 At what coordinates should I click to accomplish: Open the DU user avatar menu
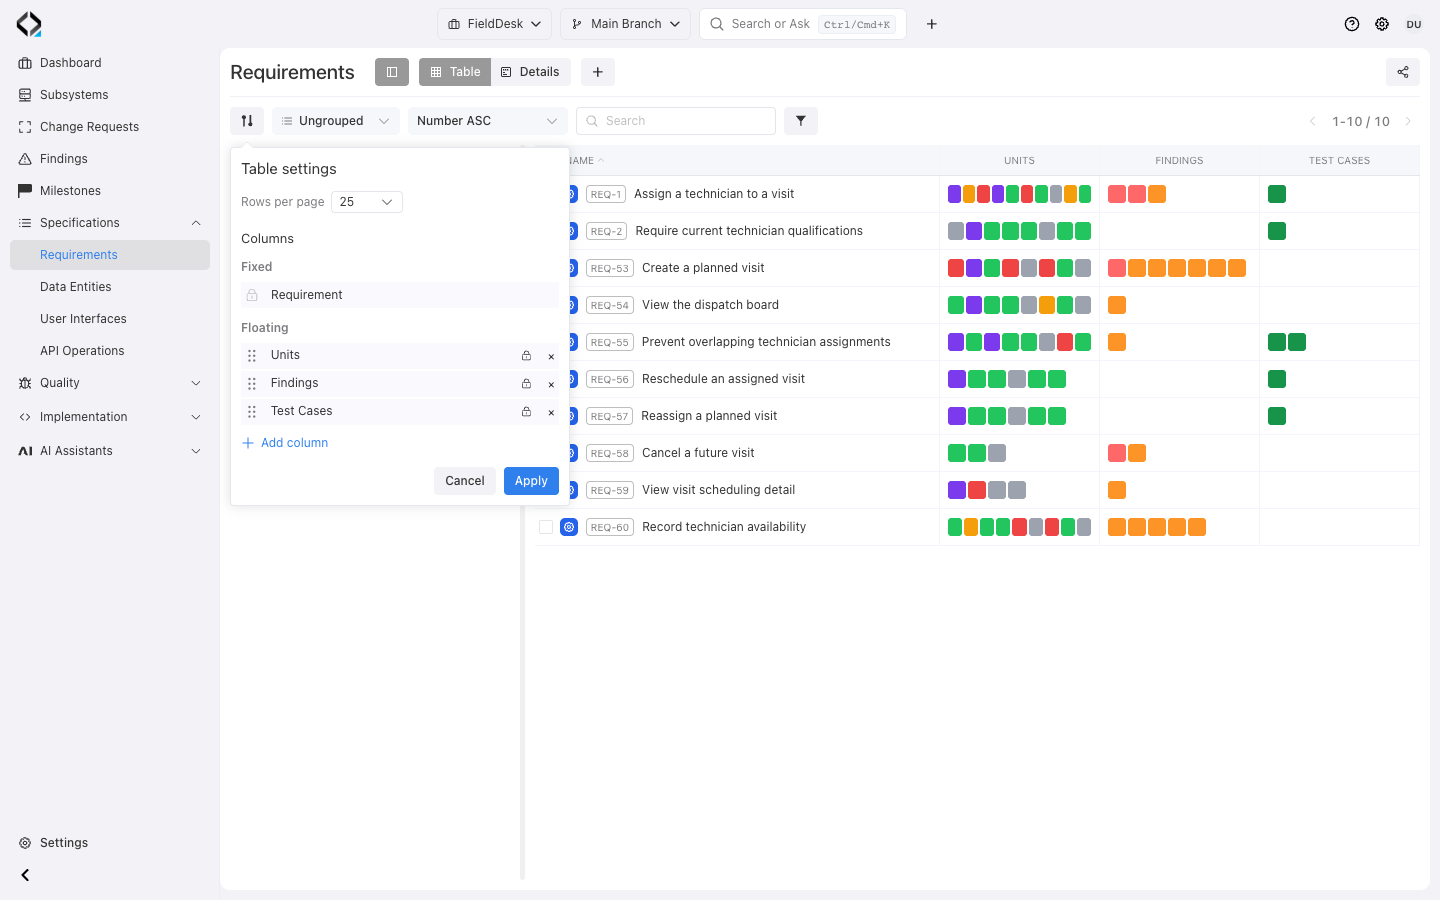pos(1414,24)
